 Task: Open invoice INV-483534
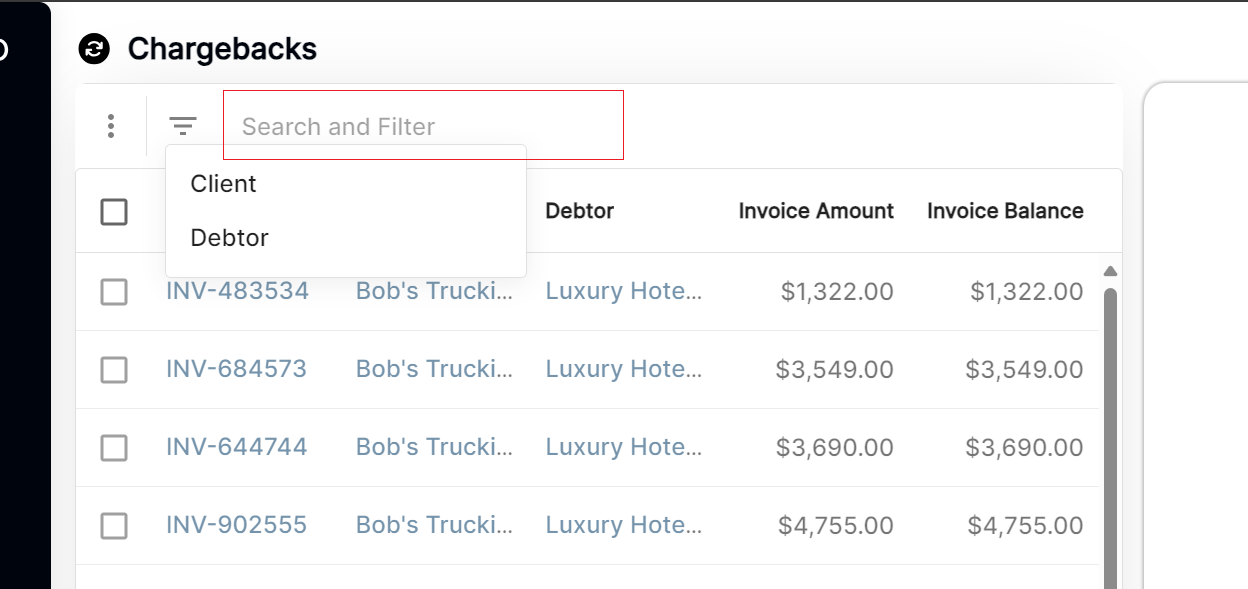pyautogui.click(x=237, y=291)
